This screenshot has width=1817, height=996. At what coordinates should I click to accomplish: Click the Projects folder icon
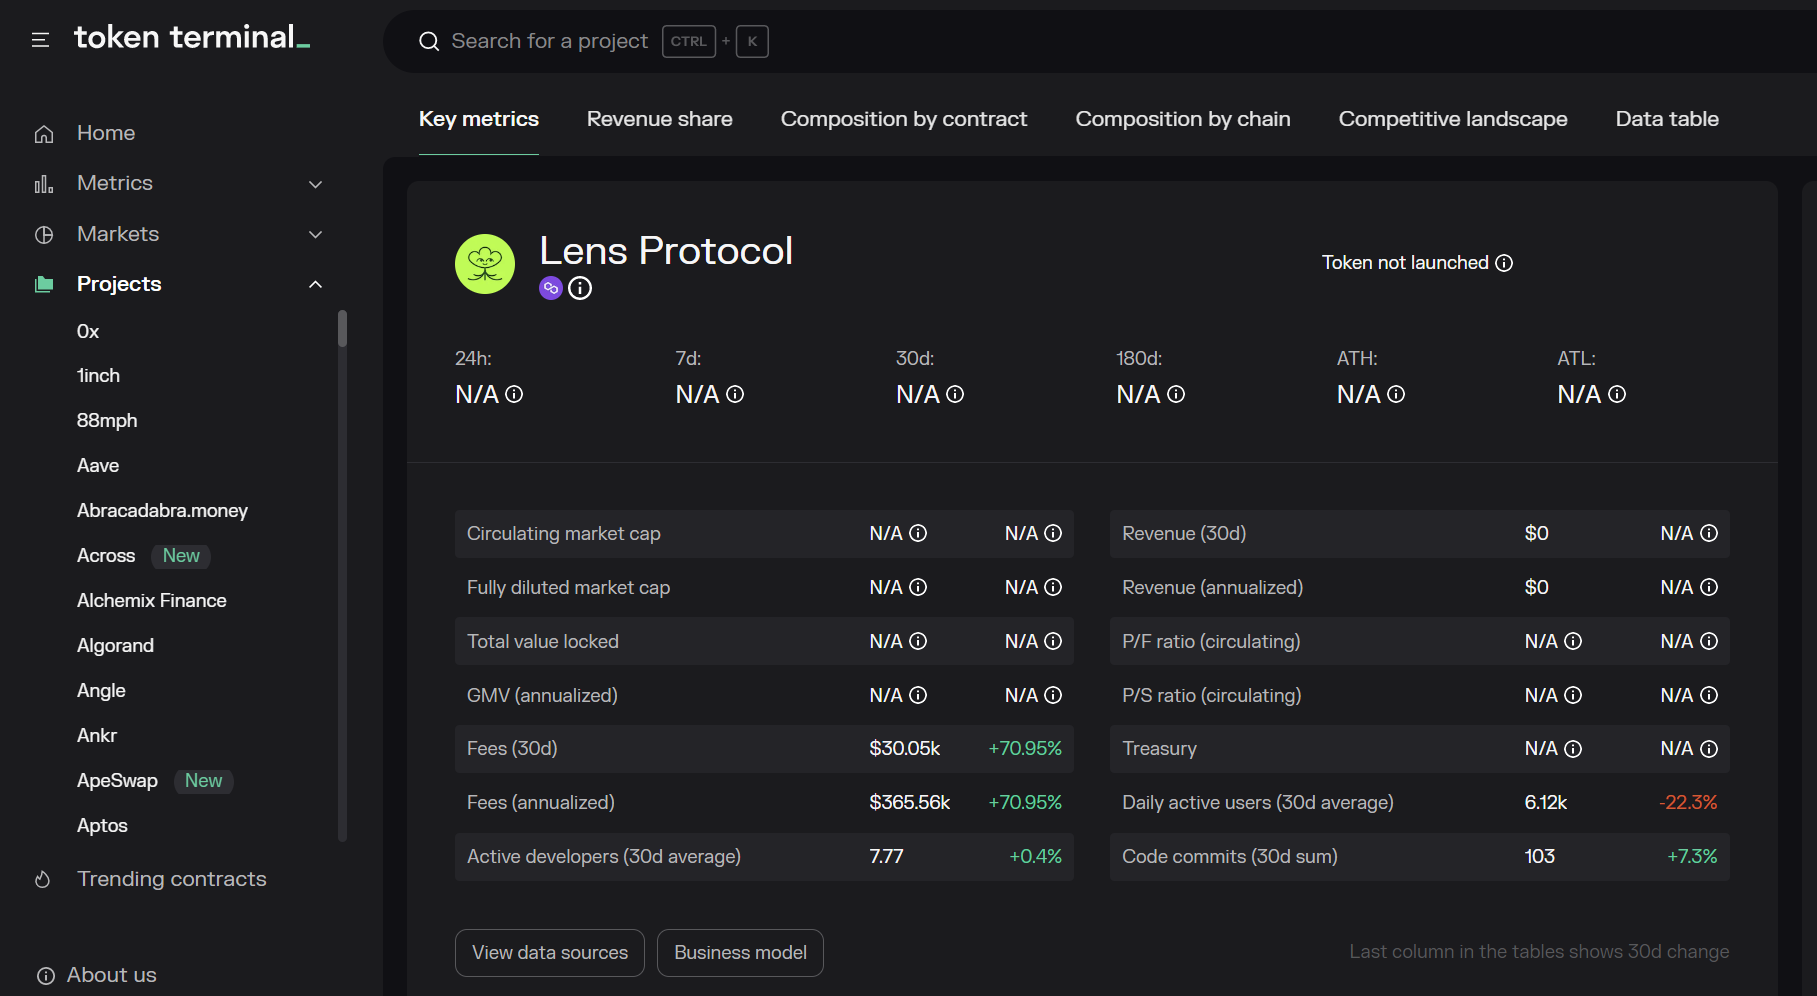(44, 284)
